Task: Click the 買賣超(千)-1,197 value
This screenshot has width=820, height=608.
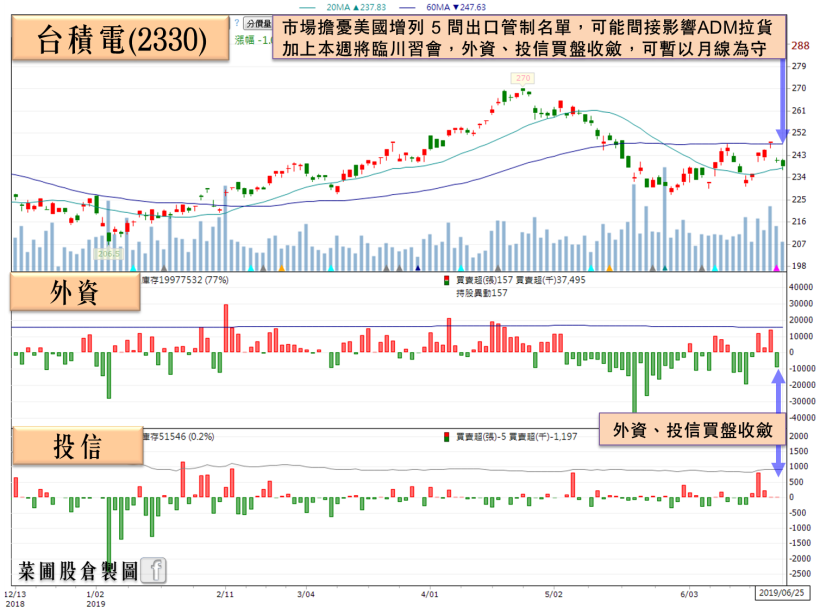Action: (543, 437)
